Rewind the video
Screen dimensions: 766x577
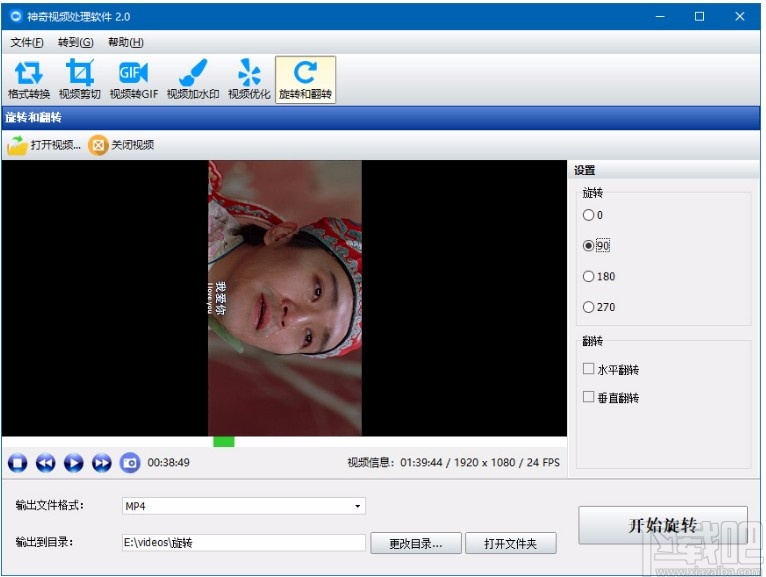[45, 463]
